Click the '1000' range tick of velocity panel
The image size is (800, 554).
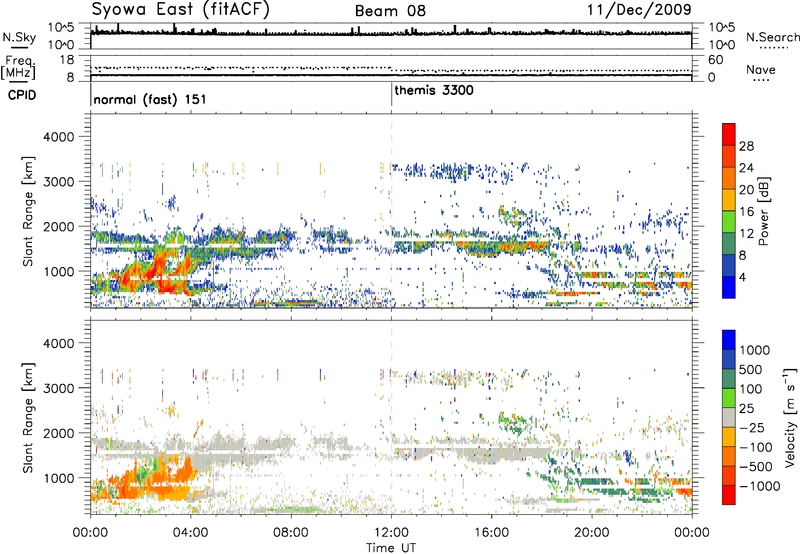pos(58,478)
